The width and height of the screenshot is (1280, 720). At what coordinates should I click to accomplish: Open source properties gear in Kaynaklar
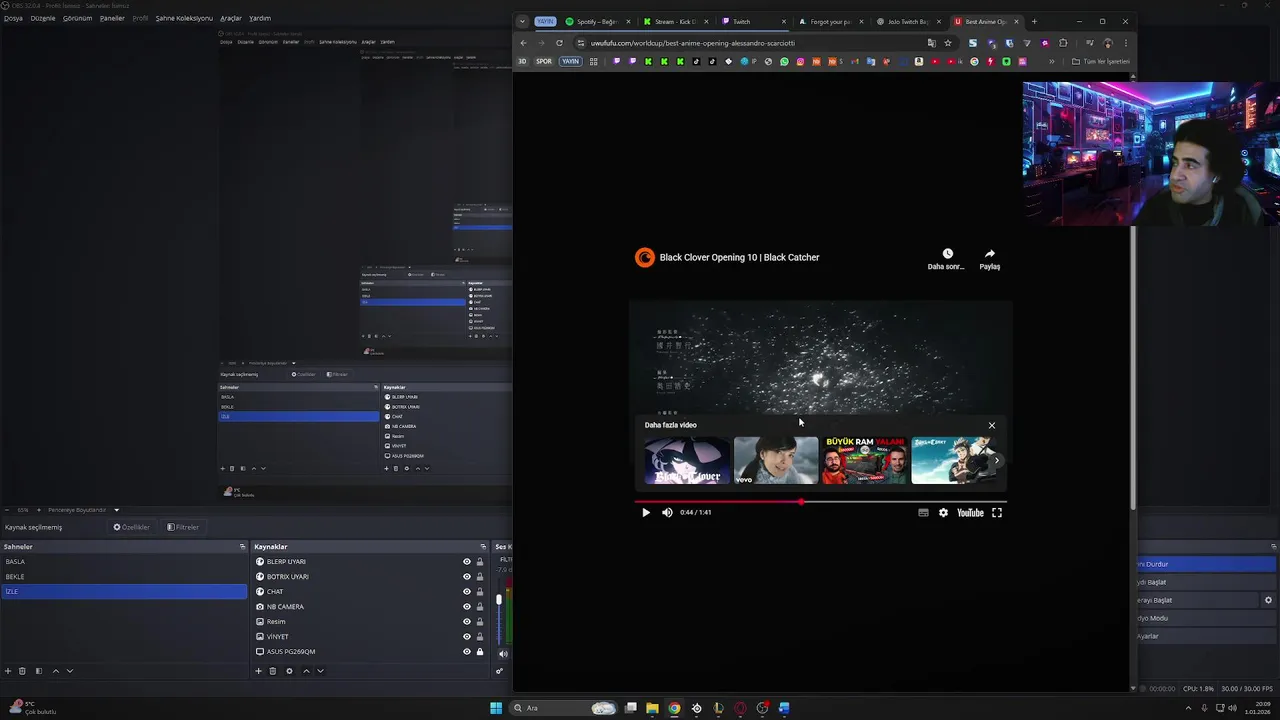(289, 671)
